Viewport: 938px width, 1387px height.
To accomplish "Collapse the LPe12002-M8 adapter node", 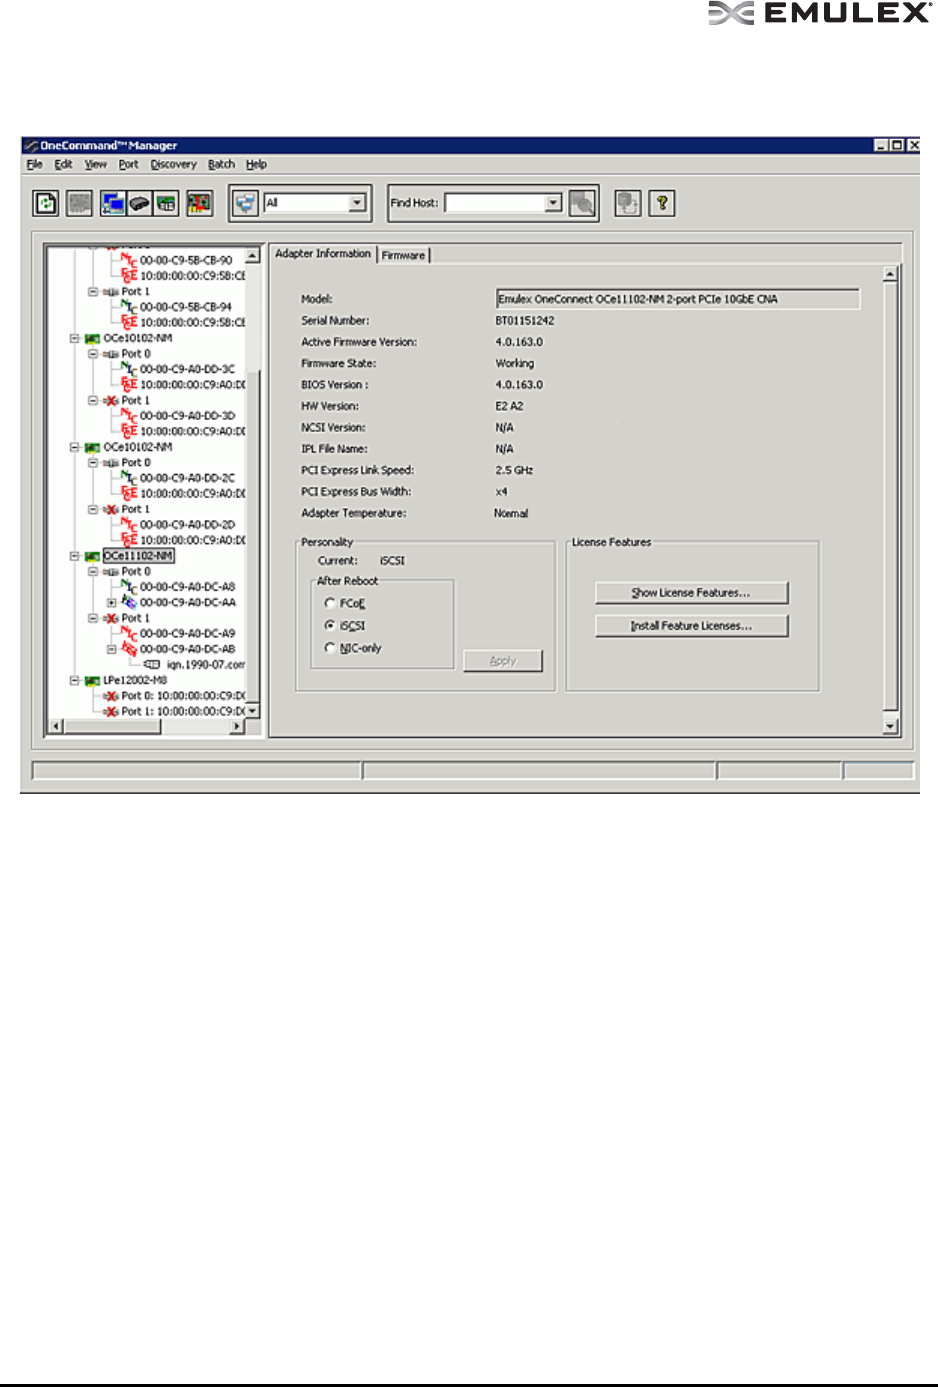I will pos(75,680).
